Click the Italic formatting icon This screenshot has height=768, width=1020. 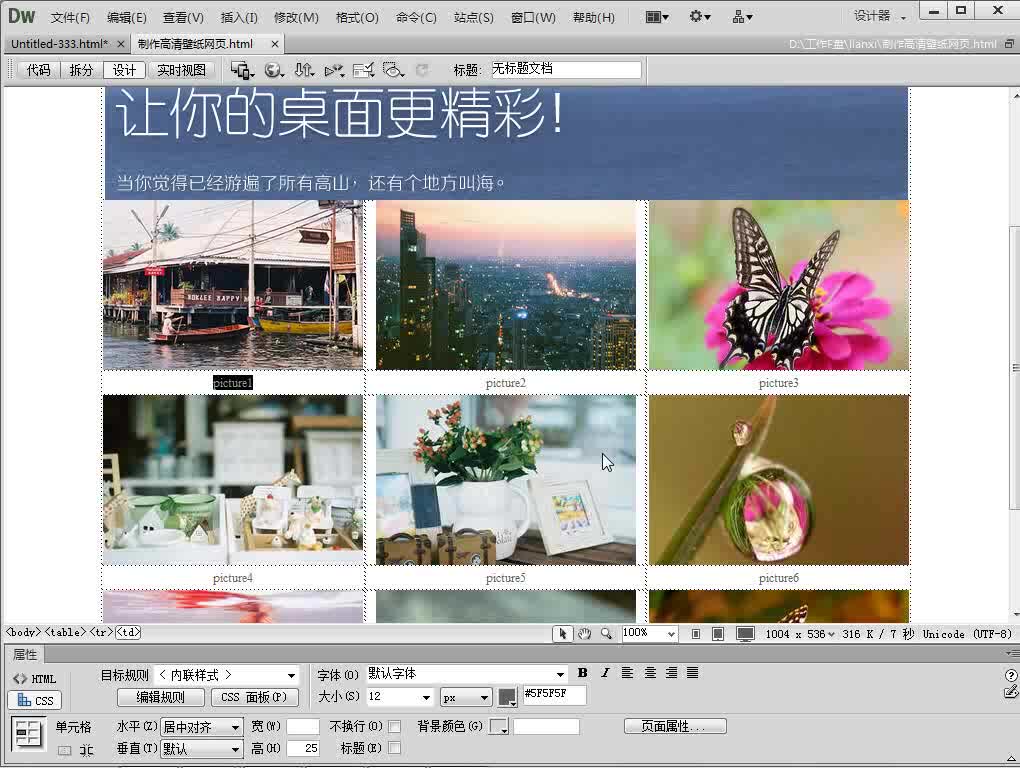click(605, 673)
